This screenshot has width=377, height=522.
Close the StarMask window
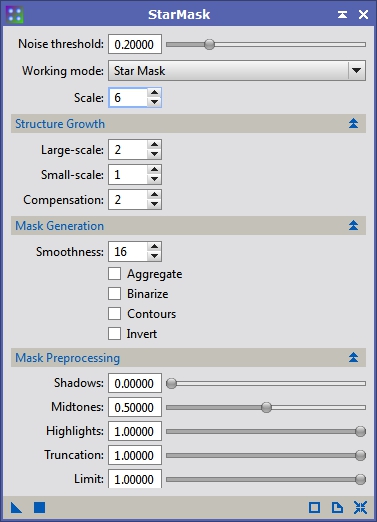(x=363, y=14)
